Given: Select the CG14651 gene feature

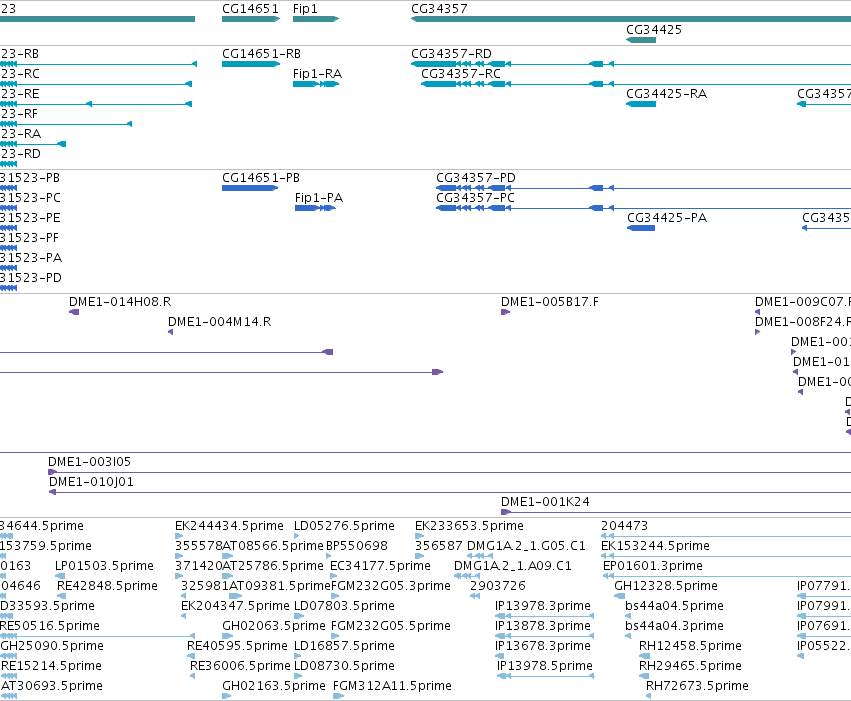Looking at the screenshot, I should tap(251, 19).
